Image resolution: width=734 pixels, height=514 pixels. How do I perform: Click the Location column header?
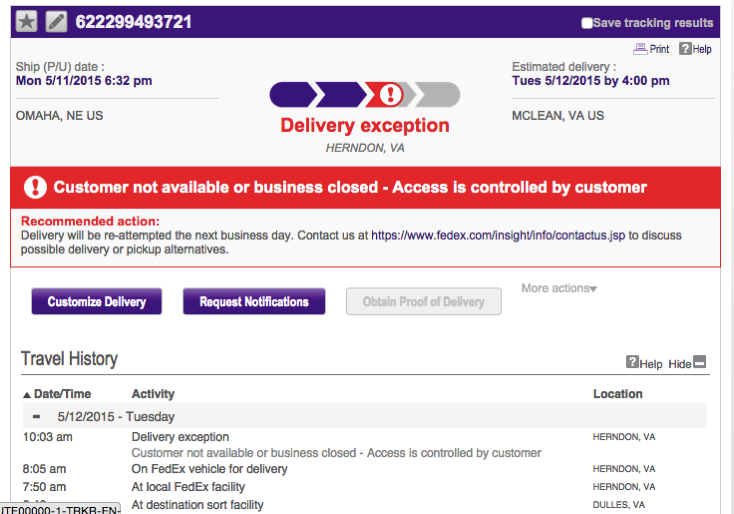[617, 394]
